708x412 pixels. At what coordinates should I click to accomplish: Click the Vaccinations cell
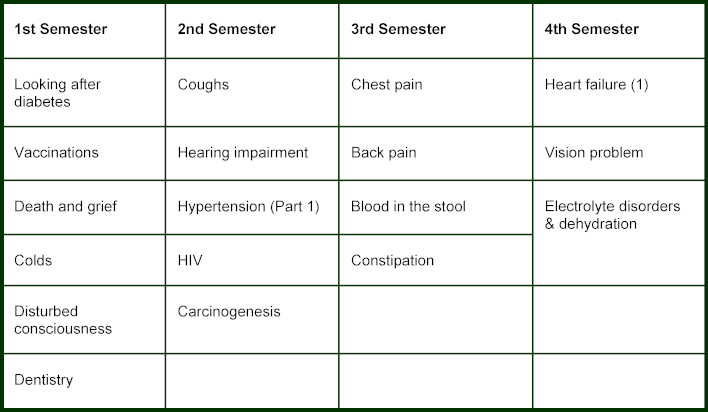click(84, 154)
